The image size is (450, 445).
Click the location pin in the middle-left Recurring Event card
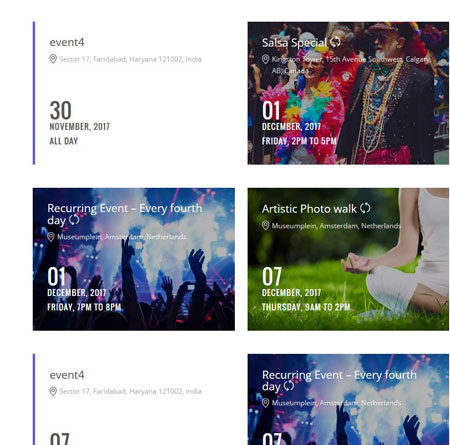51,237
